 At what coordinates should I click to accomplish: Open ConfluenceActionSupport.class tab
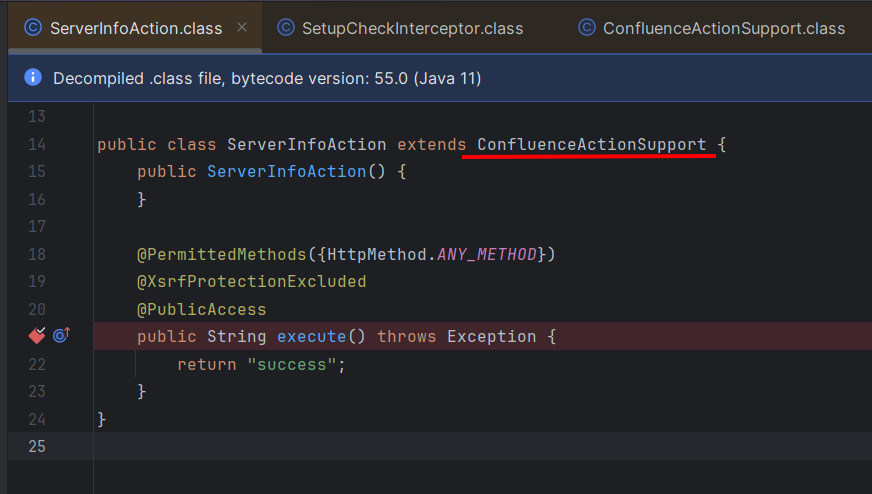(x=724, y=28)
